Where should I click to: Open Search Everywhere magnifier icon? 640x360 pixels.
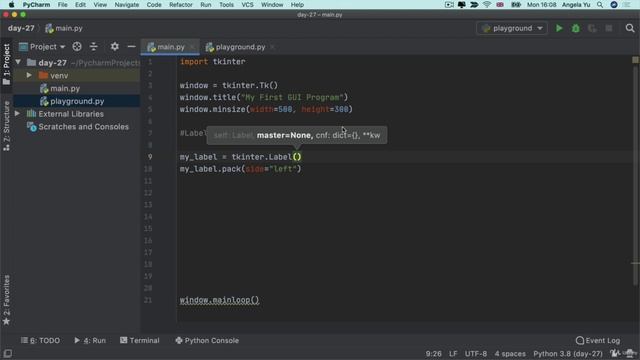[x=630, y=28]
